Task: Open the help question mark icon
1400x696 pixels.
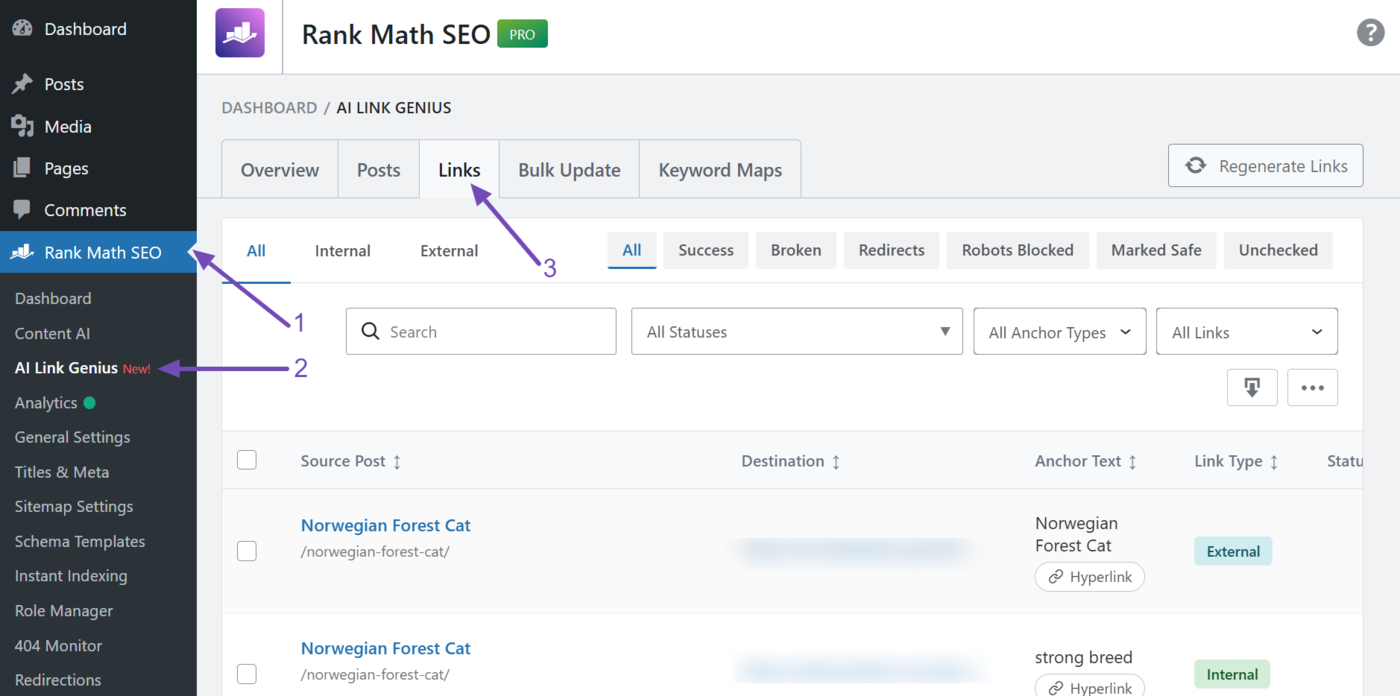Action: (x=1370, y=32)
